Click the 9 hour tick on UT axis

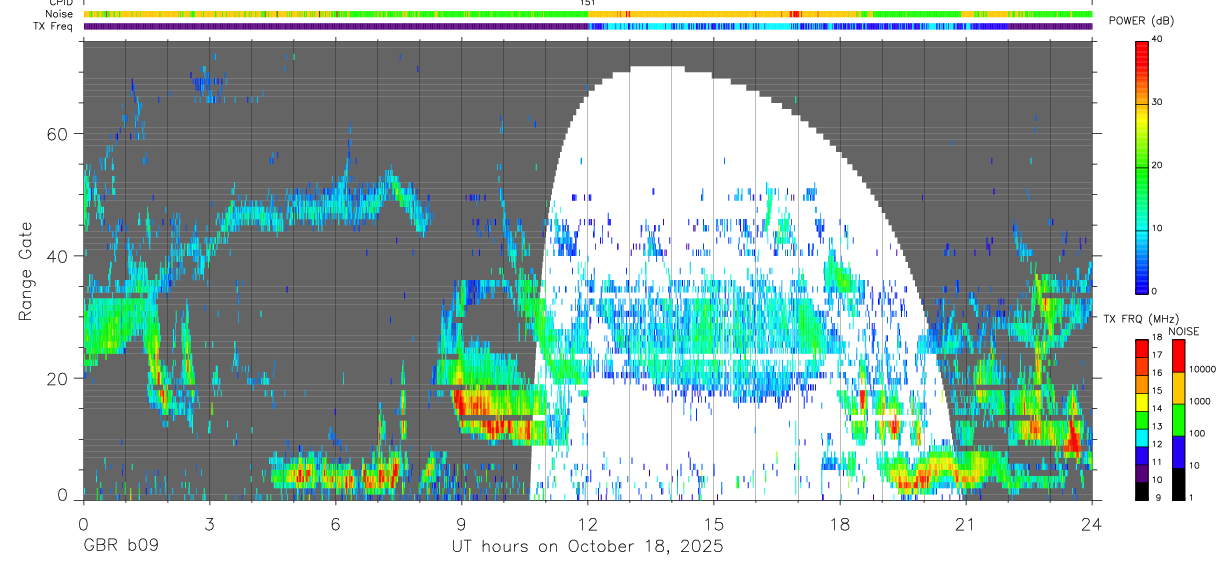point(461,523)
